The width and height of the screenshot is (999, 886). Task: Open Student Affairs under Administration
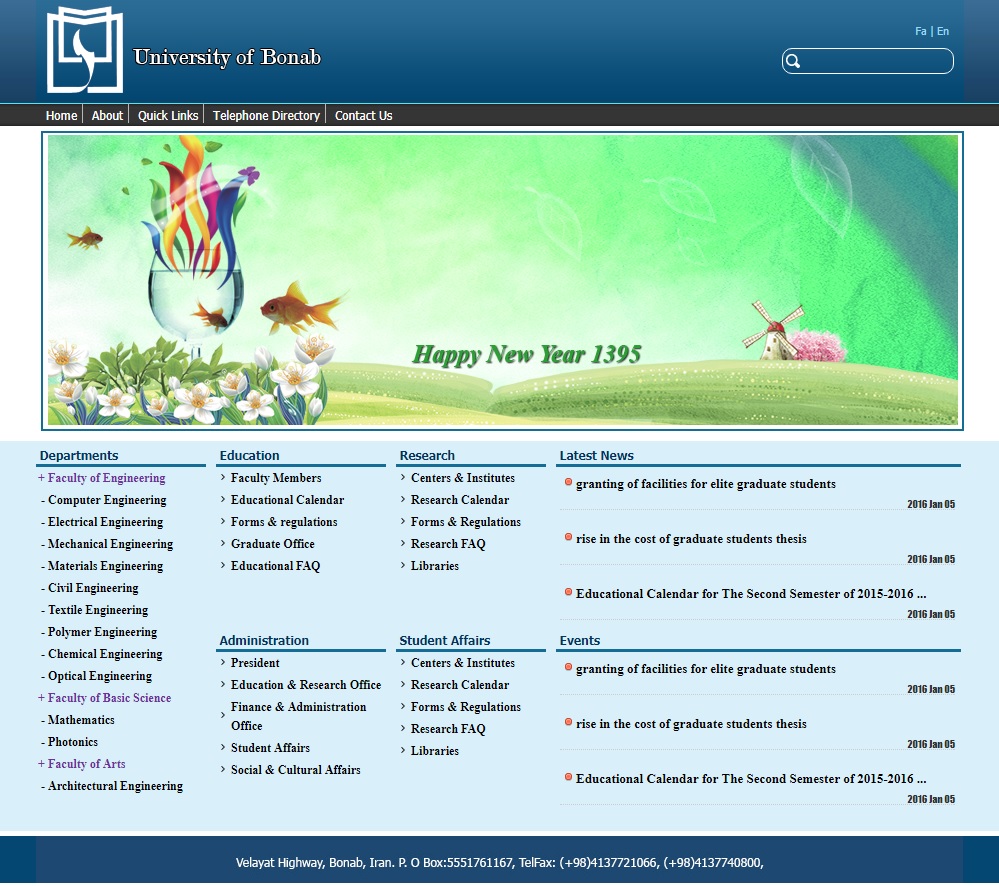(270, 748)
